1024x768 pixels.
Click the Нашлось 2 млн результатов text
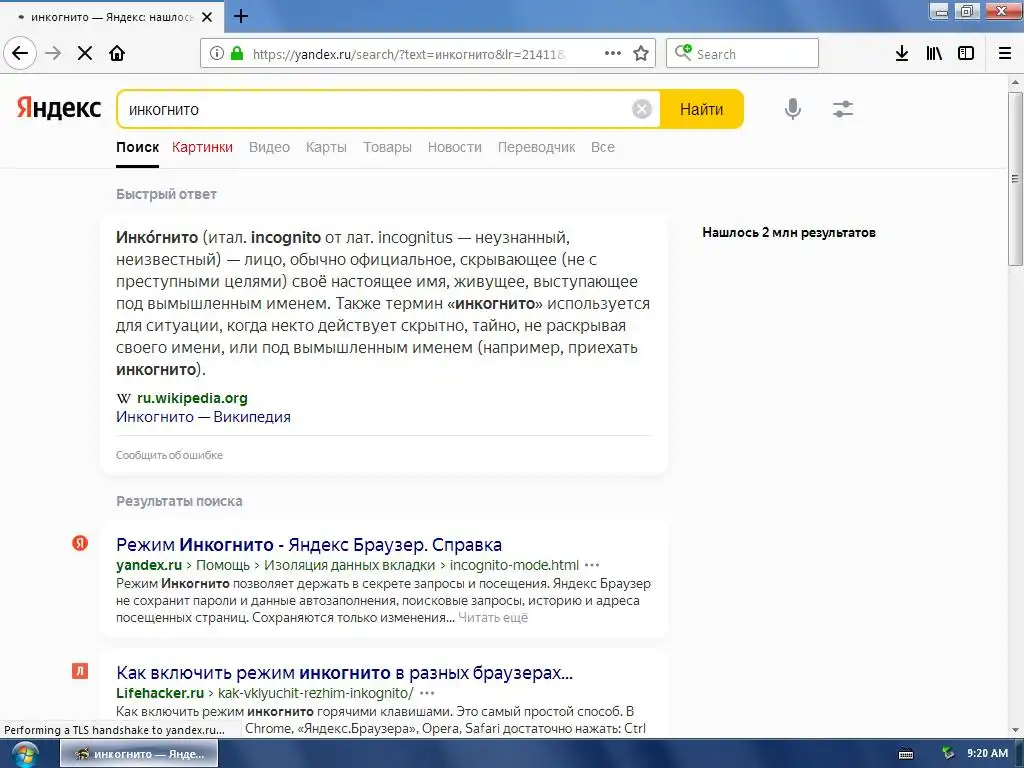tap(789, 232)
